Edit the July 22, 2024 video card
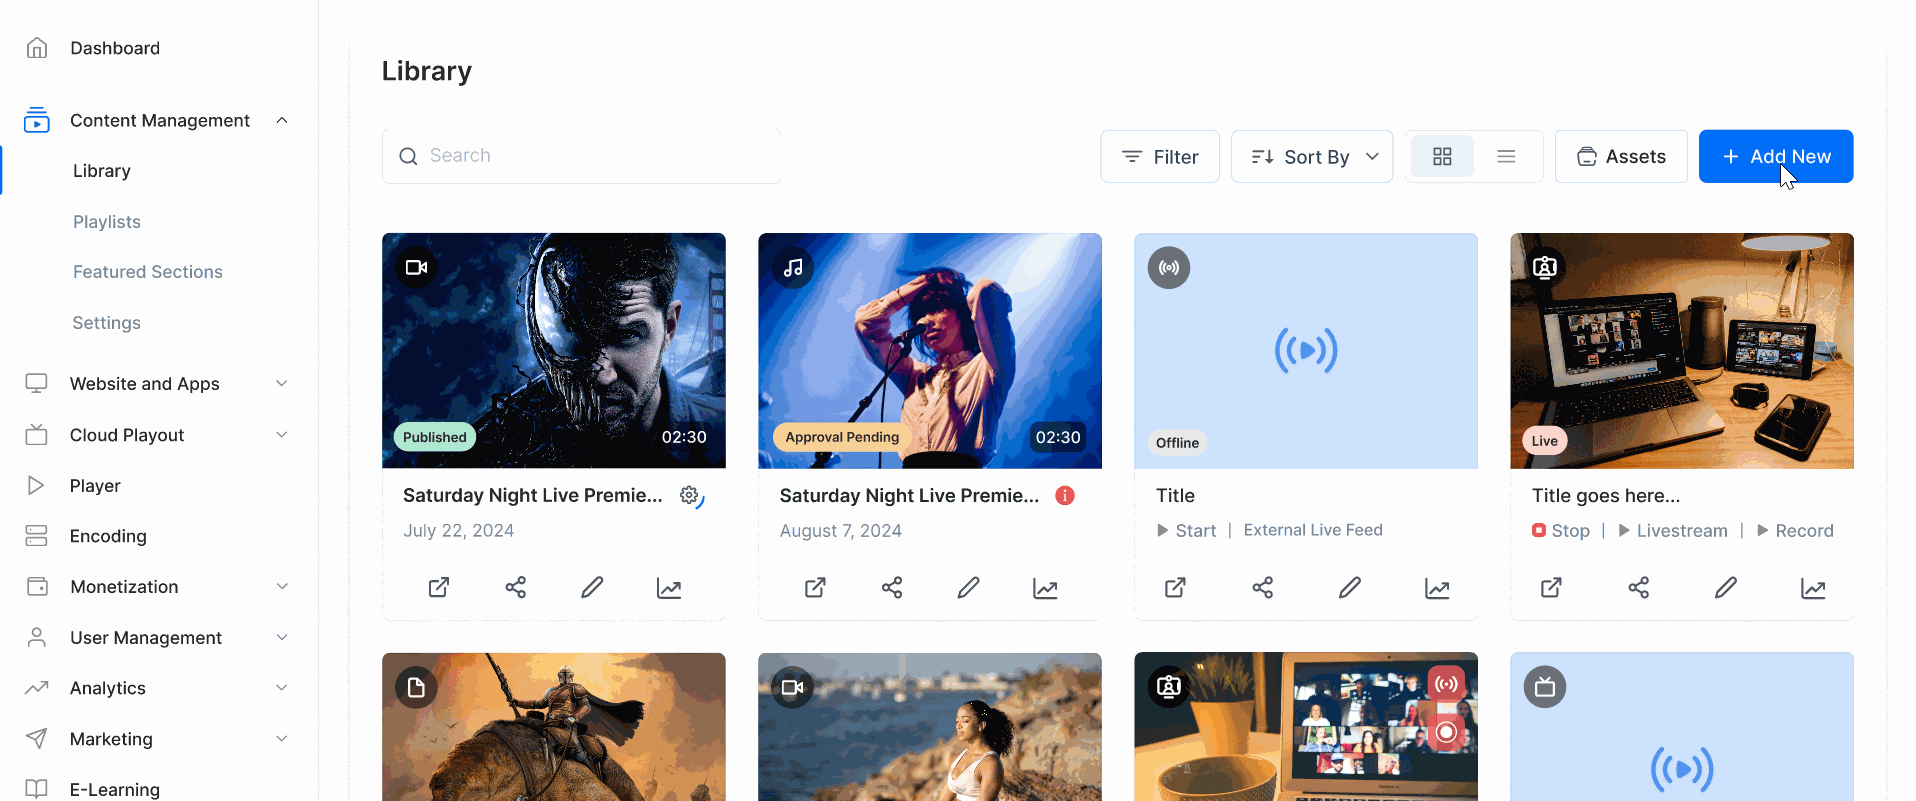 (x=592, y=588)
